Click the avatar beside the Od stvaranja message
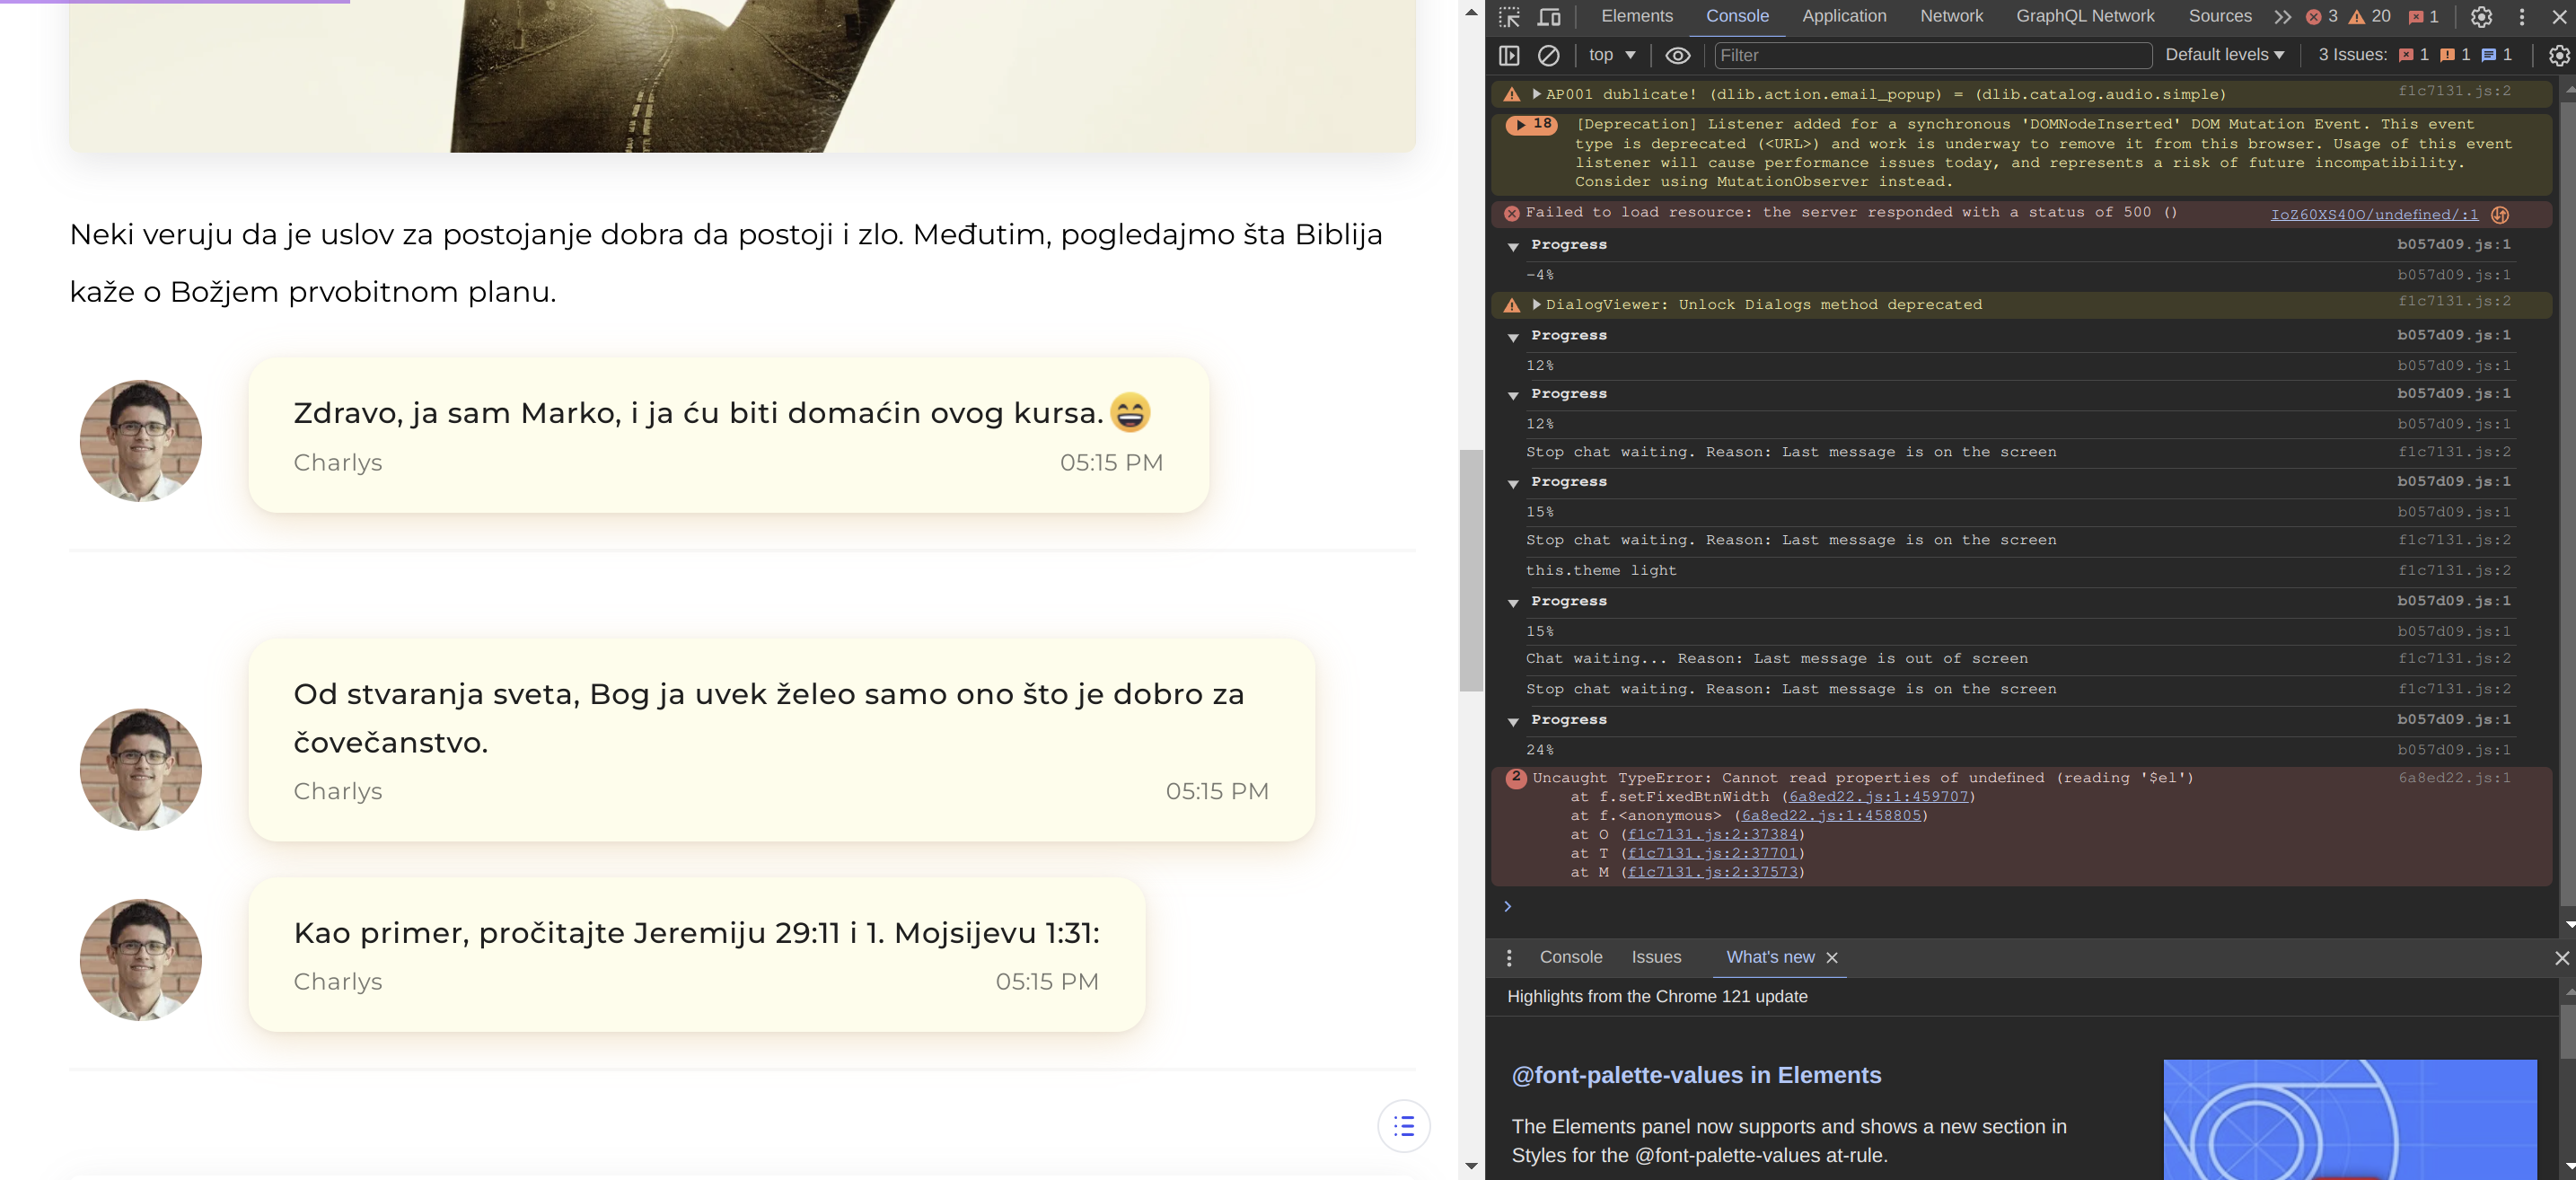 (141, 770)
